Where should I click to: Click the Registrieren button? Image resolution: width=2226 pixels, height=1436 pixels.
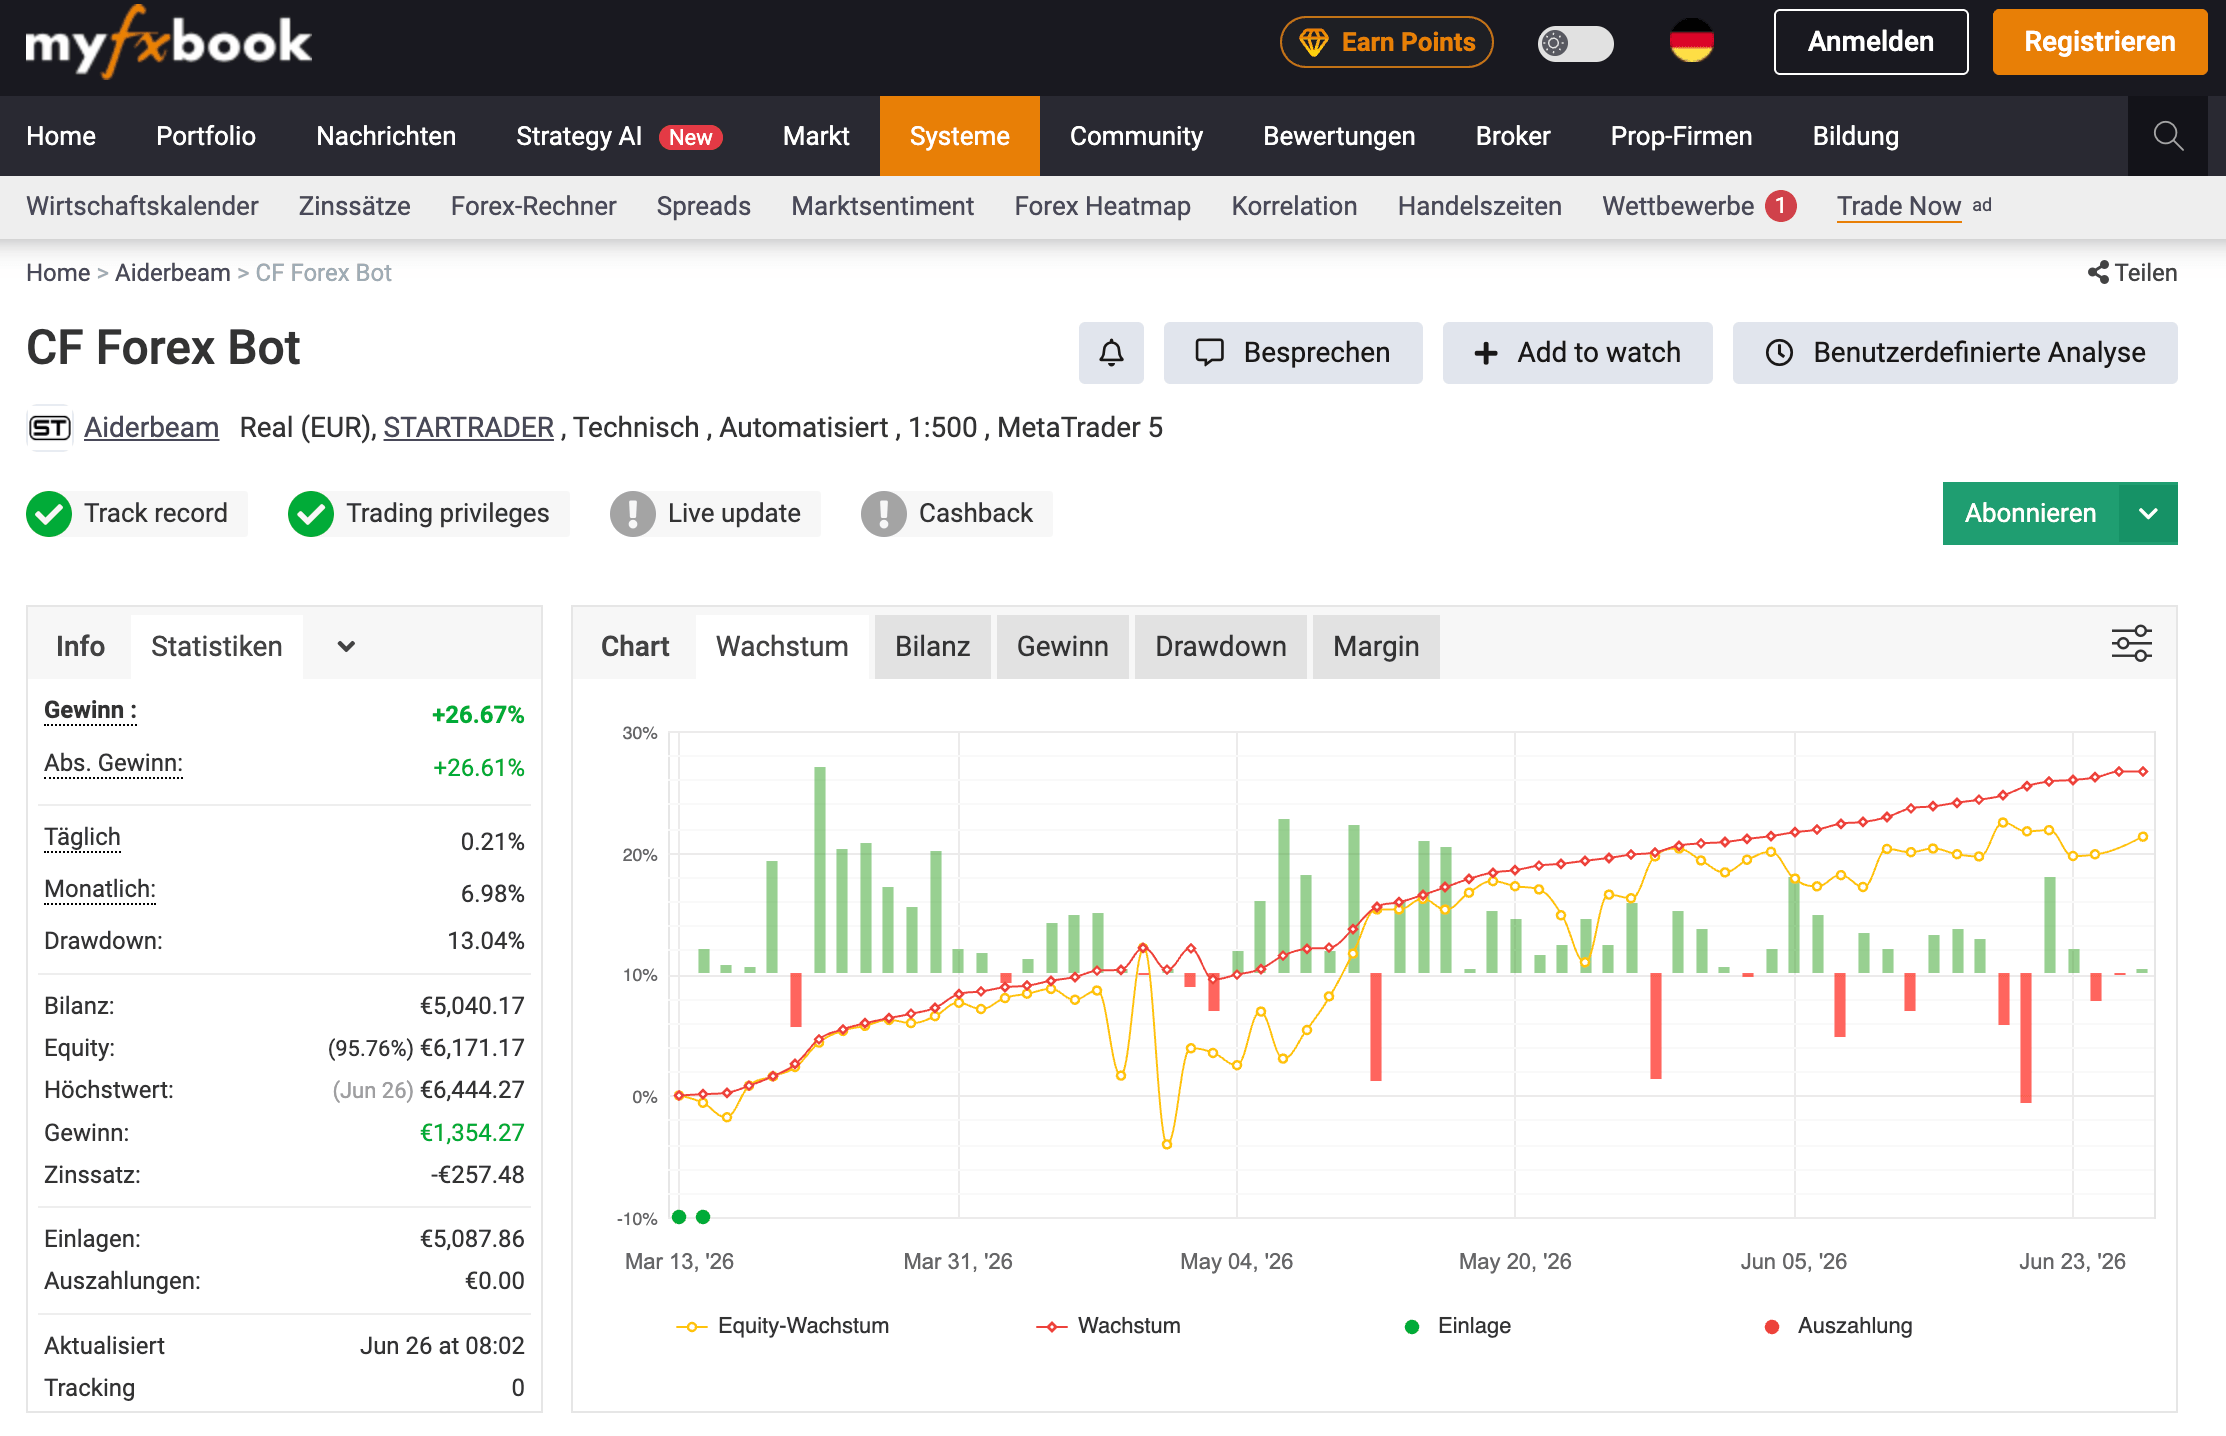pos(2099,42)
